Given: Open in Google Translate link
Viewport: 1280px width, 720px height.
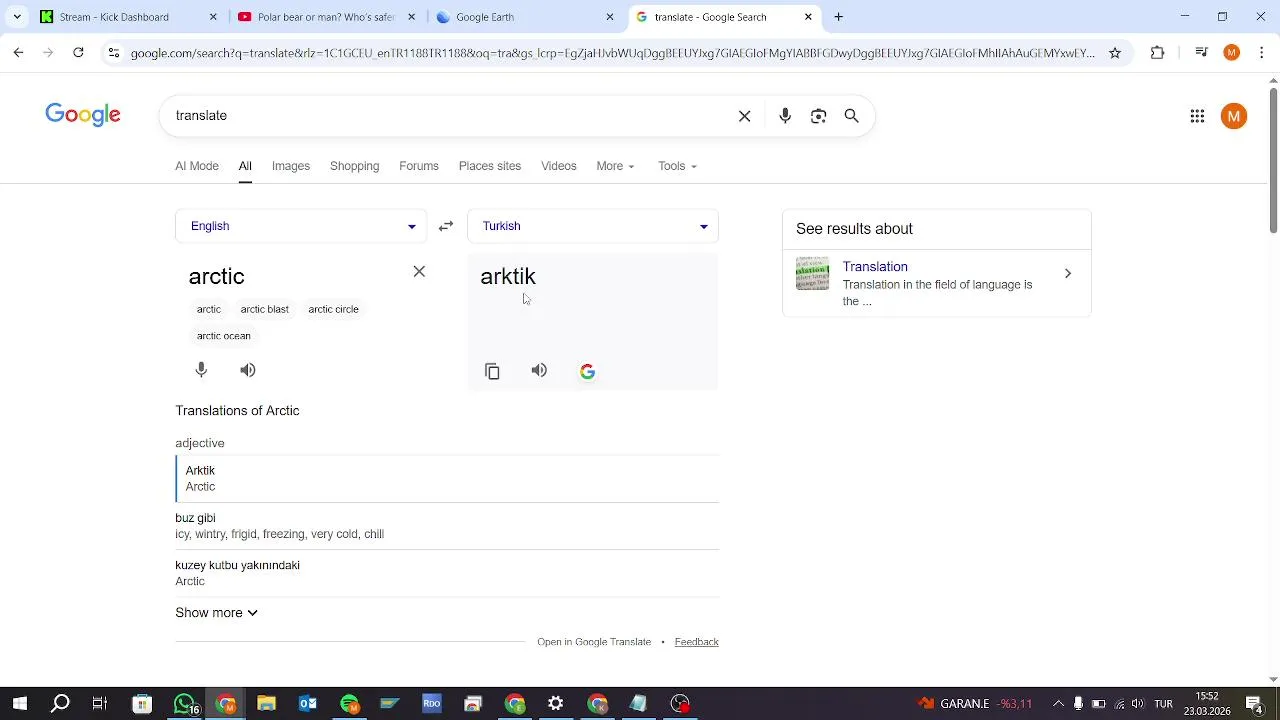Looking at the screenshot, I should pos(594,642).
